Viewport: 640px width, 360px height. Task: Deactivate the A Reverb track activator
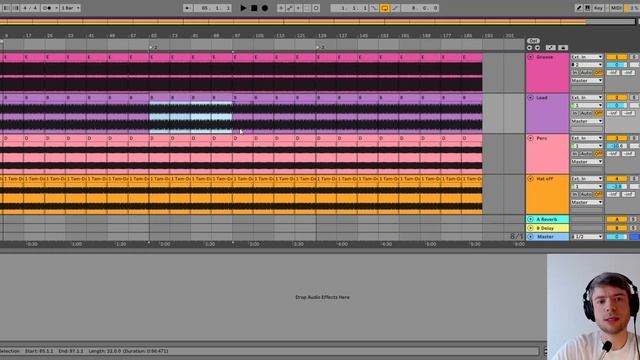click(x=617, y=219)
